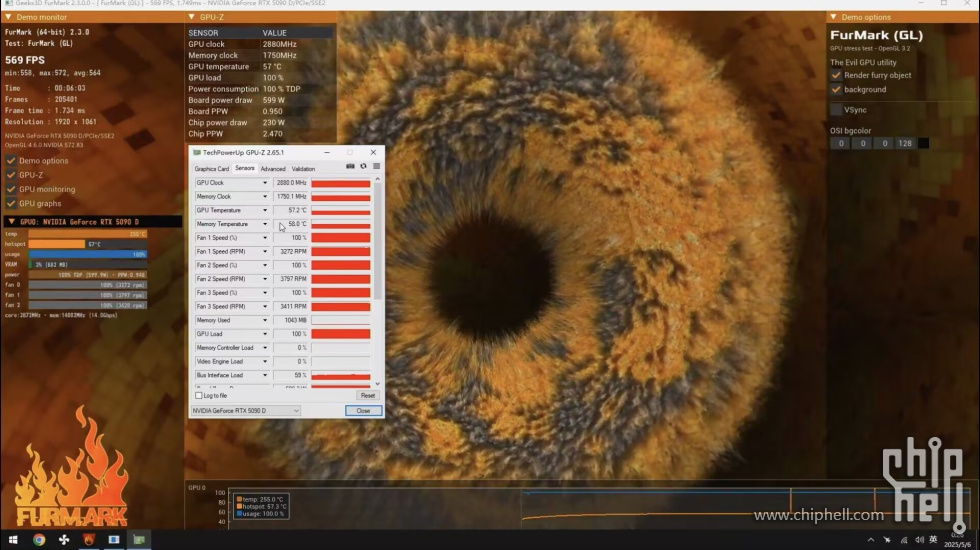The image size is (980, 550).
Task: Collapse Demo options panel
Action: point(833,17)
